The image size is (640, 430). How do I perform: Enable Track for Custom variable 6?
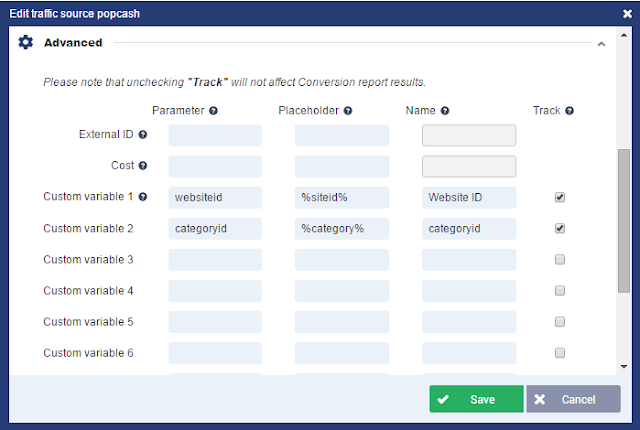coord(560,353)
